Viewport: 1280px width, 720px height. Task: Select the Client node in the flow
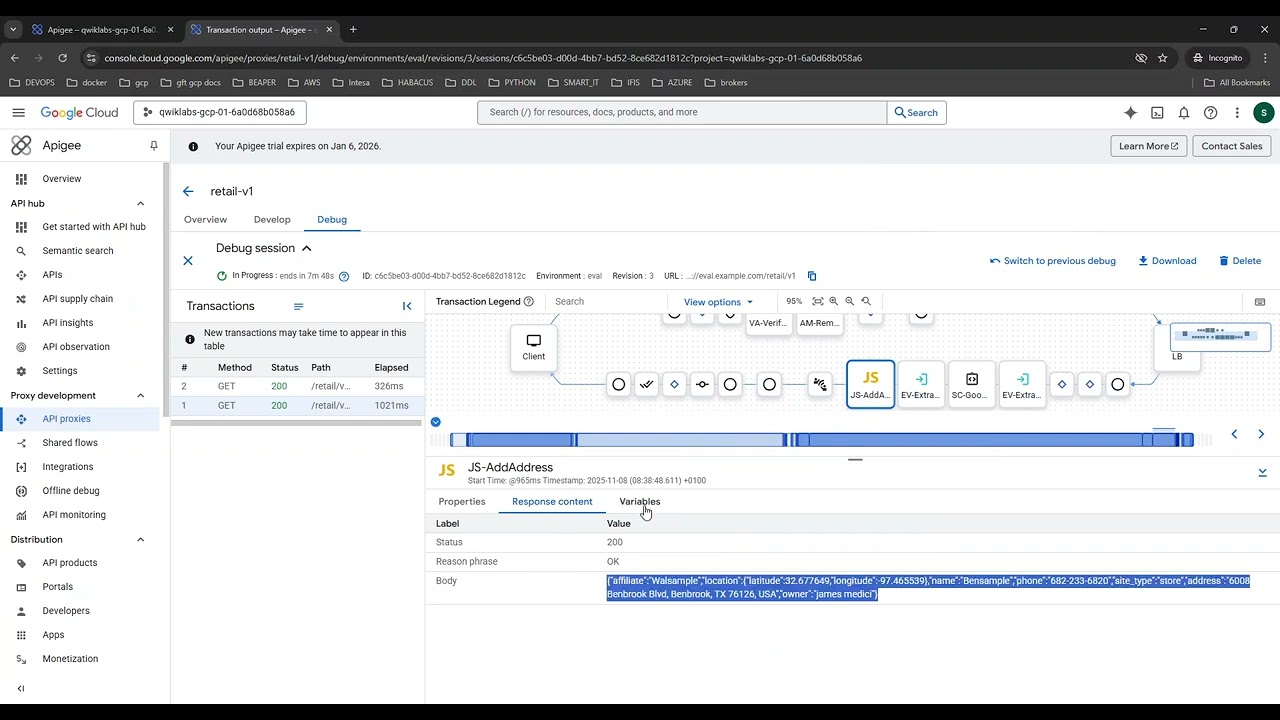(x=534, y=348)
